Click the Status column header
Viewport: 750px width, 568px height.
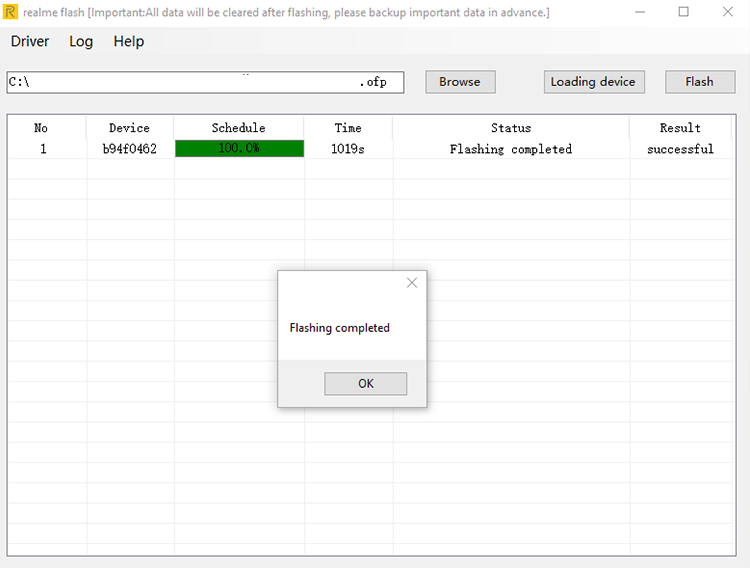(x=511, y=128)
